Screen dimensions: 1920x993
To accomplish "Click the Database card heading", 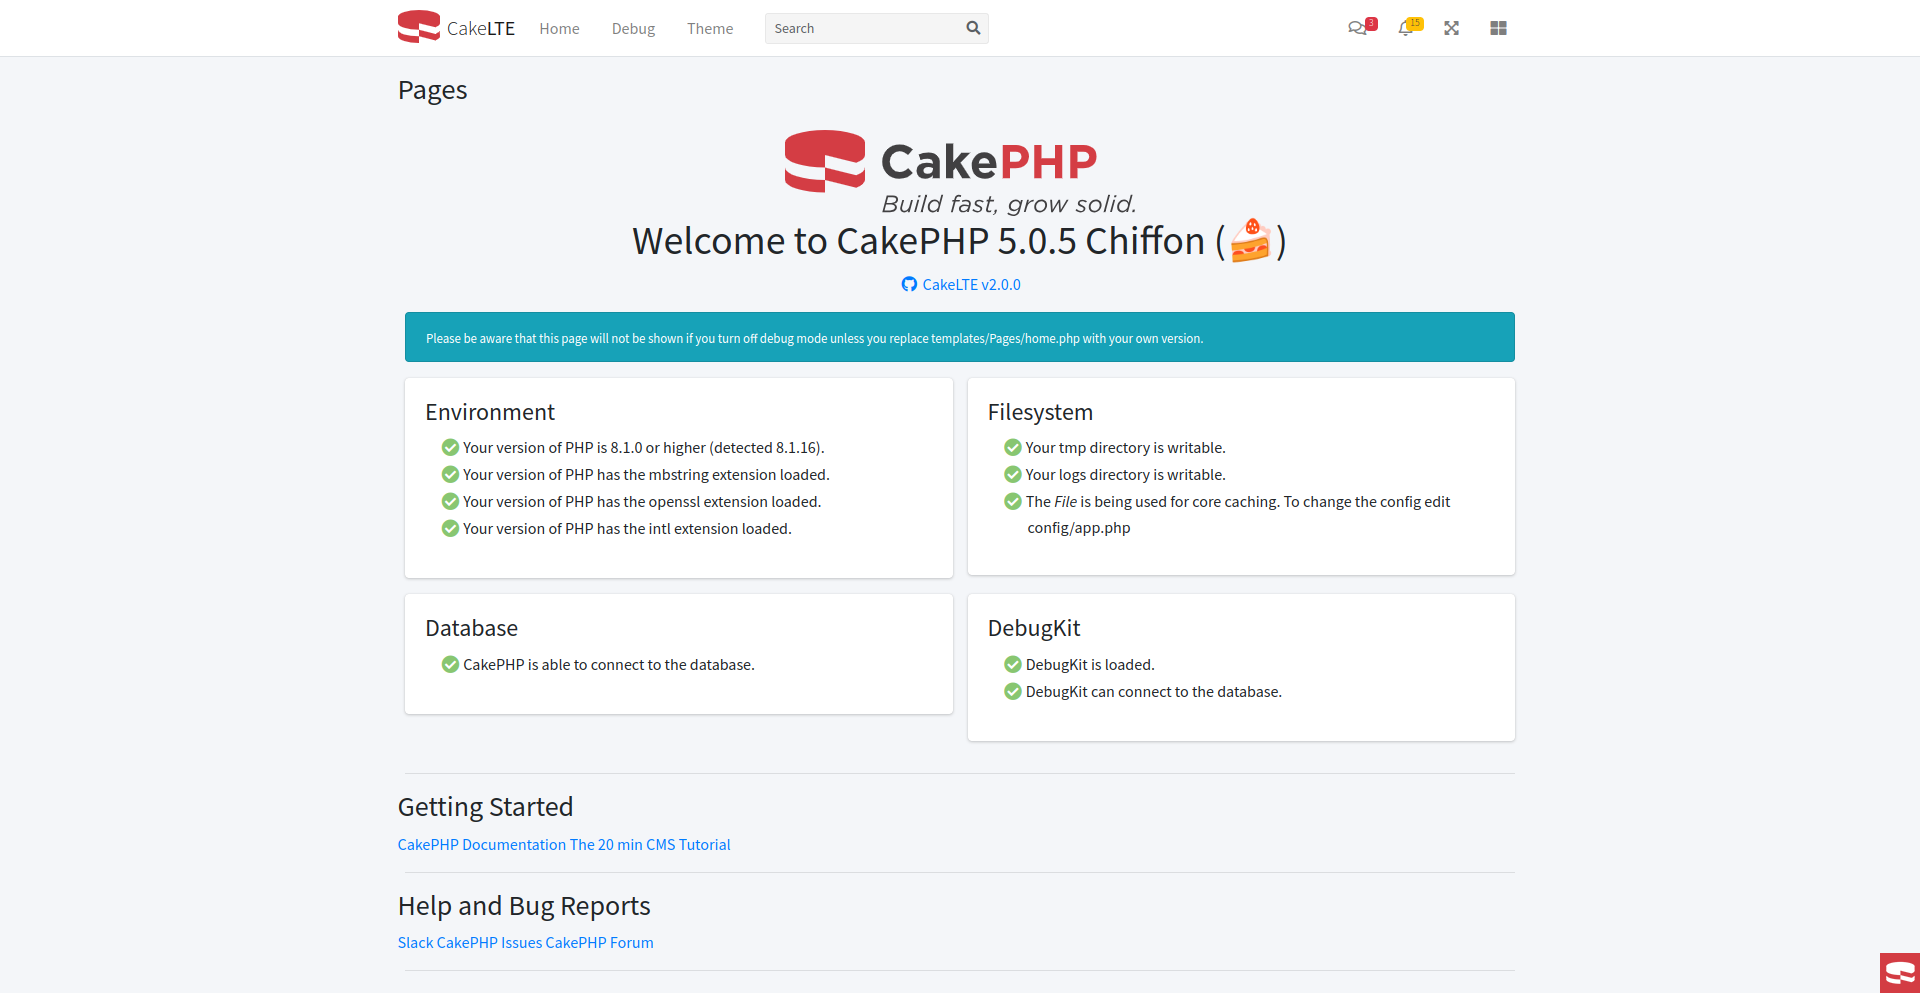I will point(471,628).
